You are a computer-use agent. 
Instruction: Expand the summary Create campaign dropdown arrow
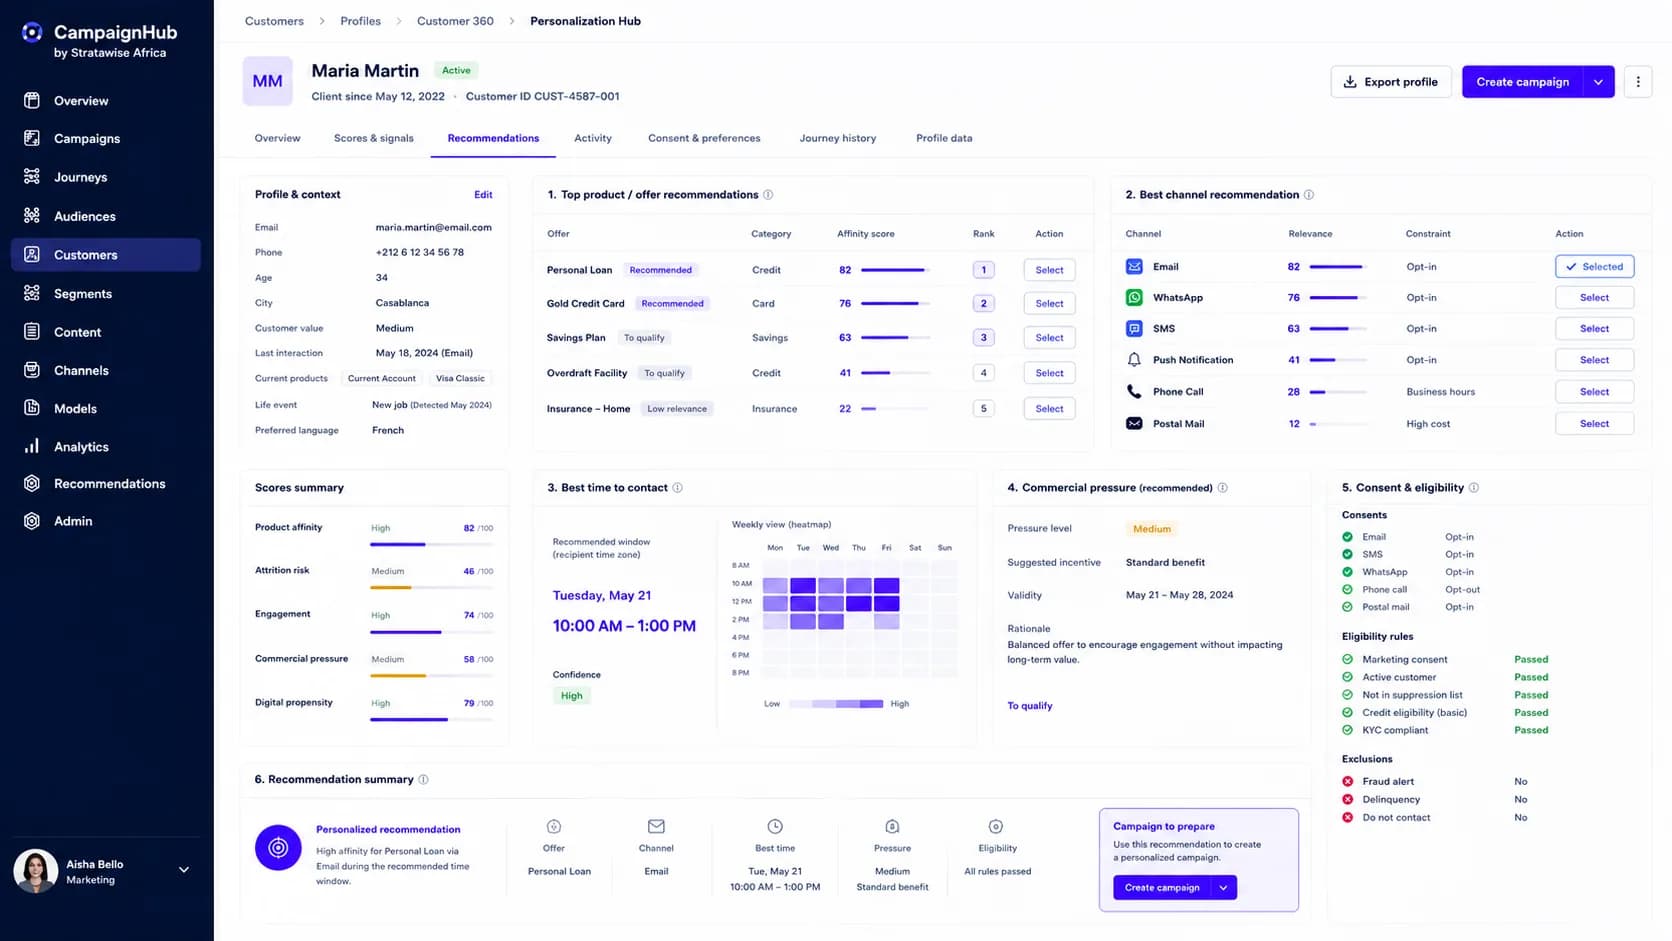click(x=1223, y=888)
